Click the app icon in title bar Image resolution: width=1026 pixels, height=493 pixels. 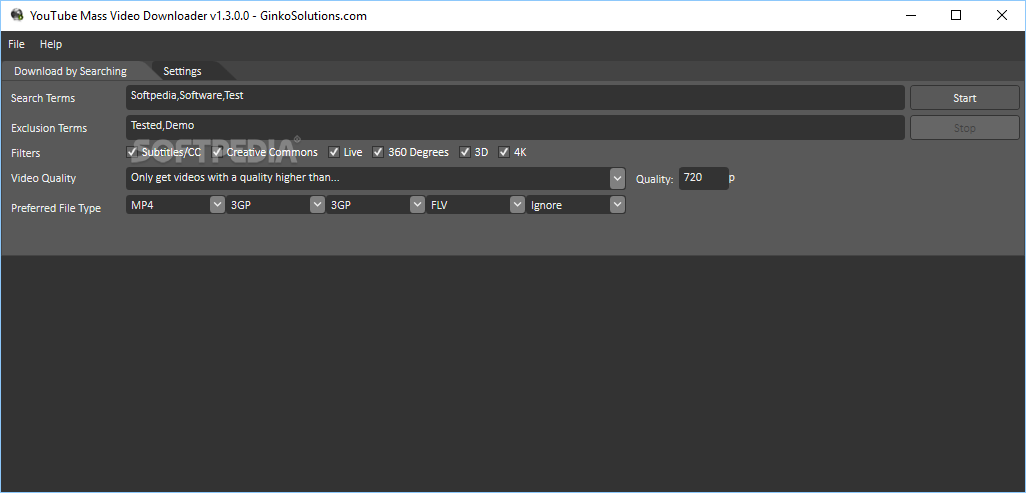click(17, 15)
